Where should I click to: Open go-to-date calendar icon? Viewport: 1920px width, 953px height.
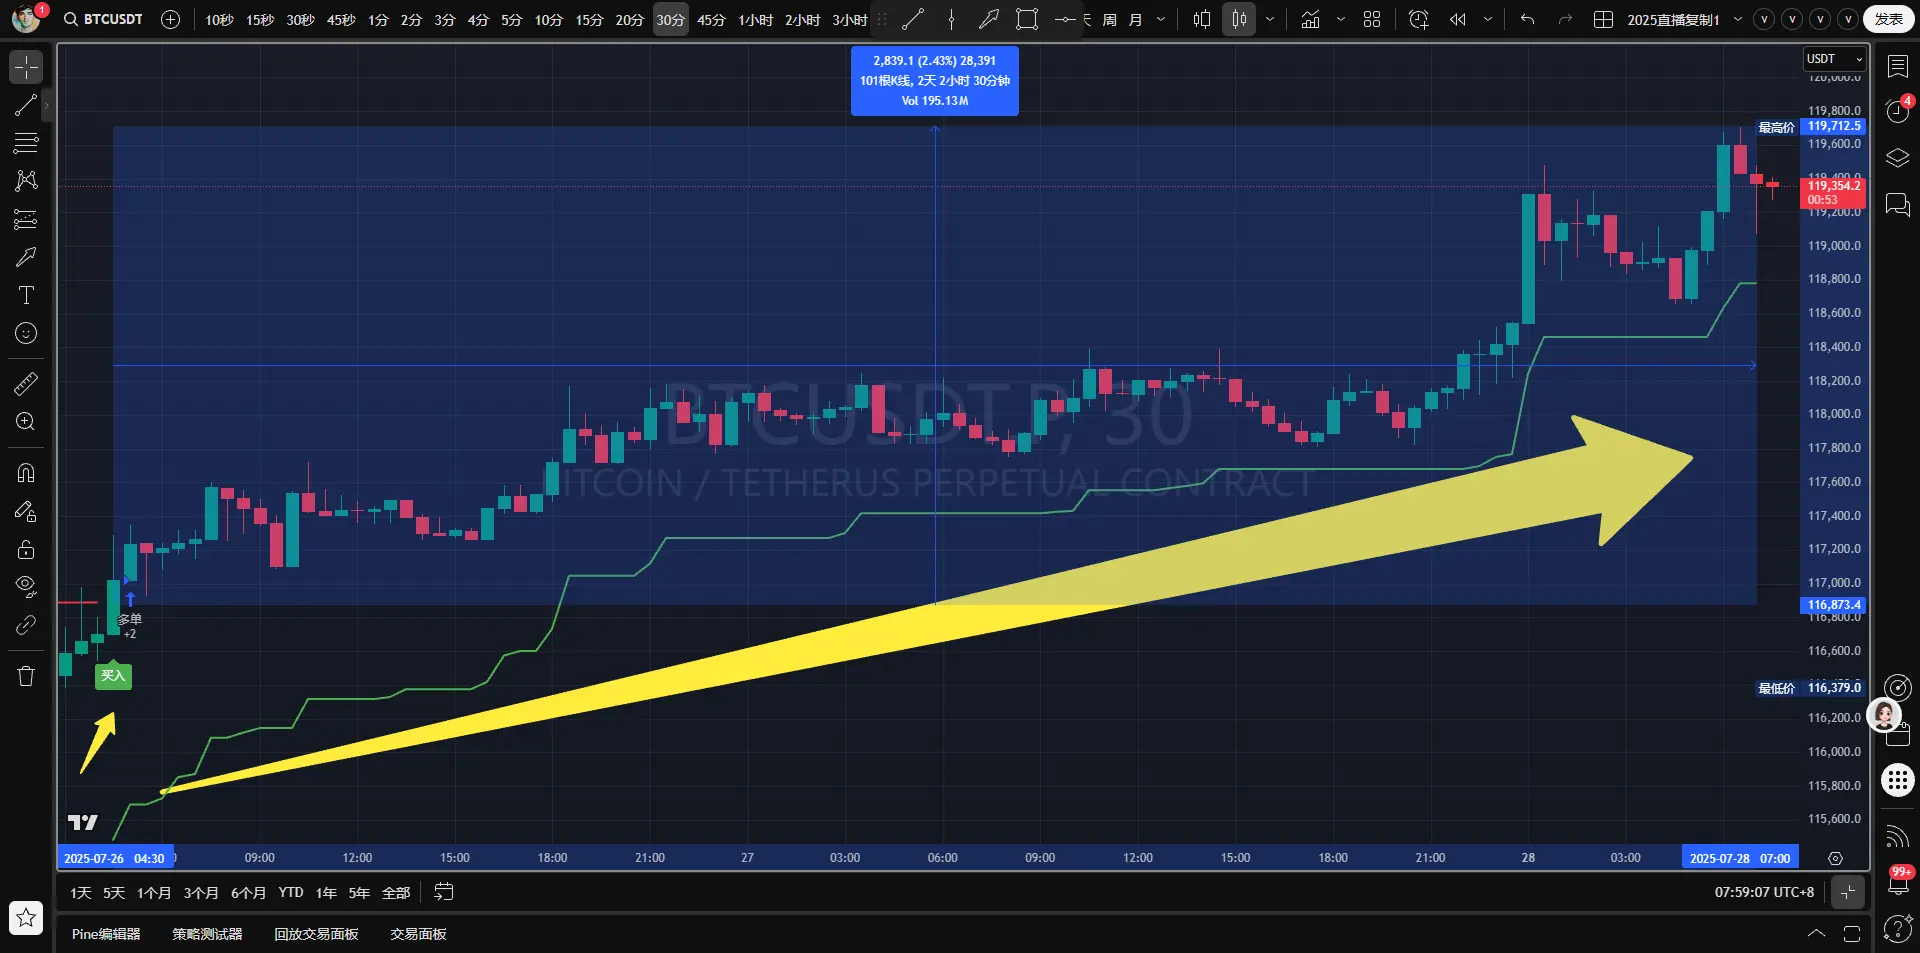click(444, 892)
